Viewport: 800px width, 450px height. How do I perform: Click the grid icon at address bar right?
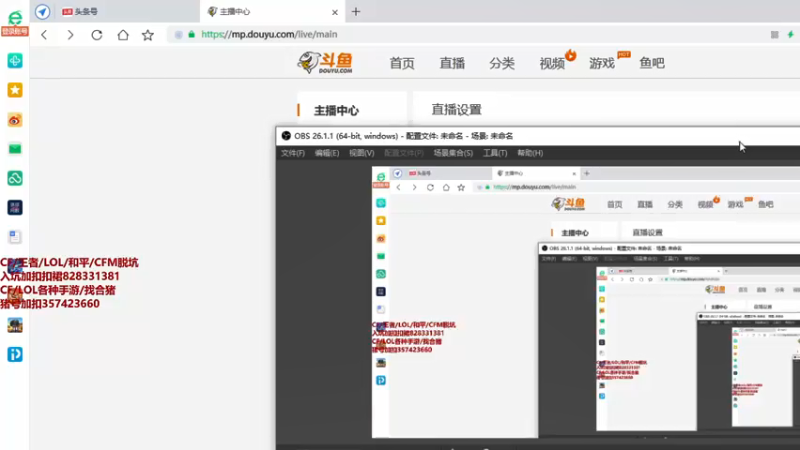[774, 35]
